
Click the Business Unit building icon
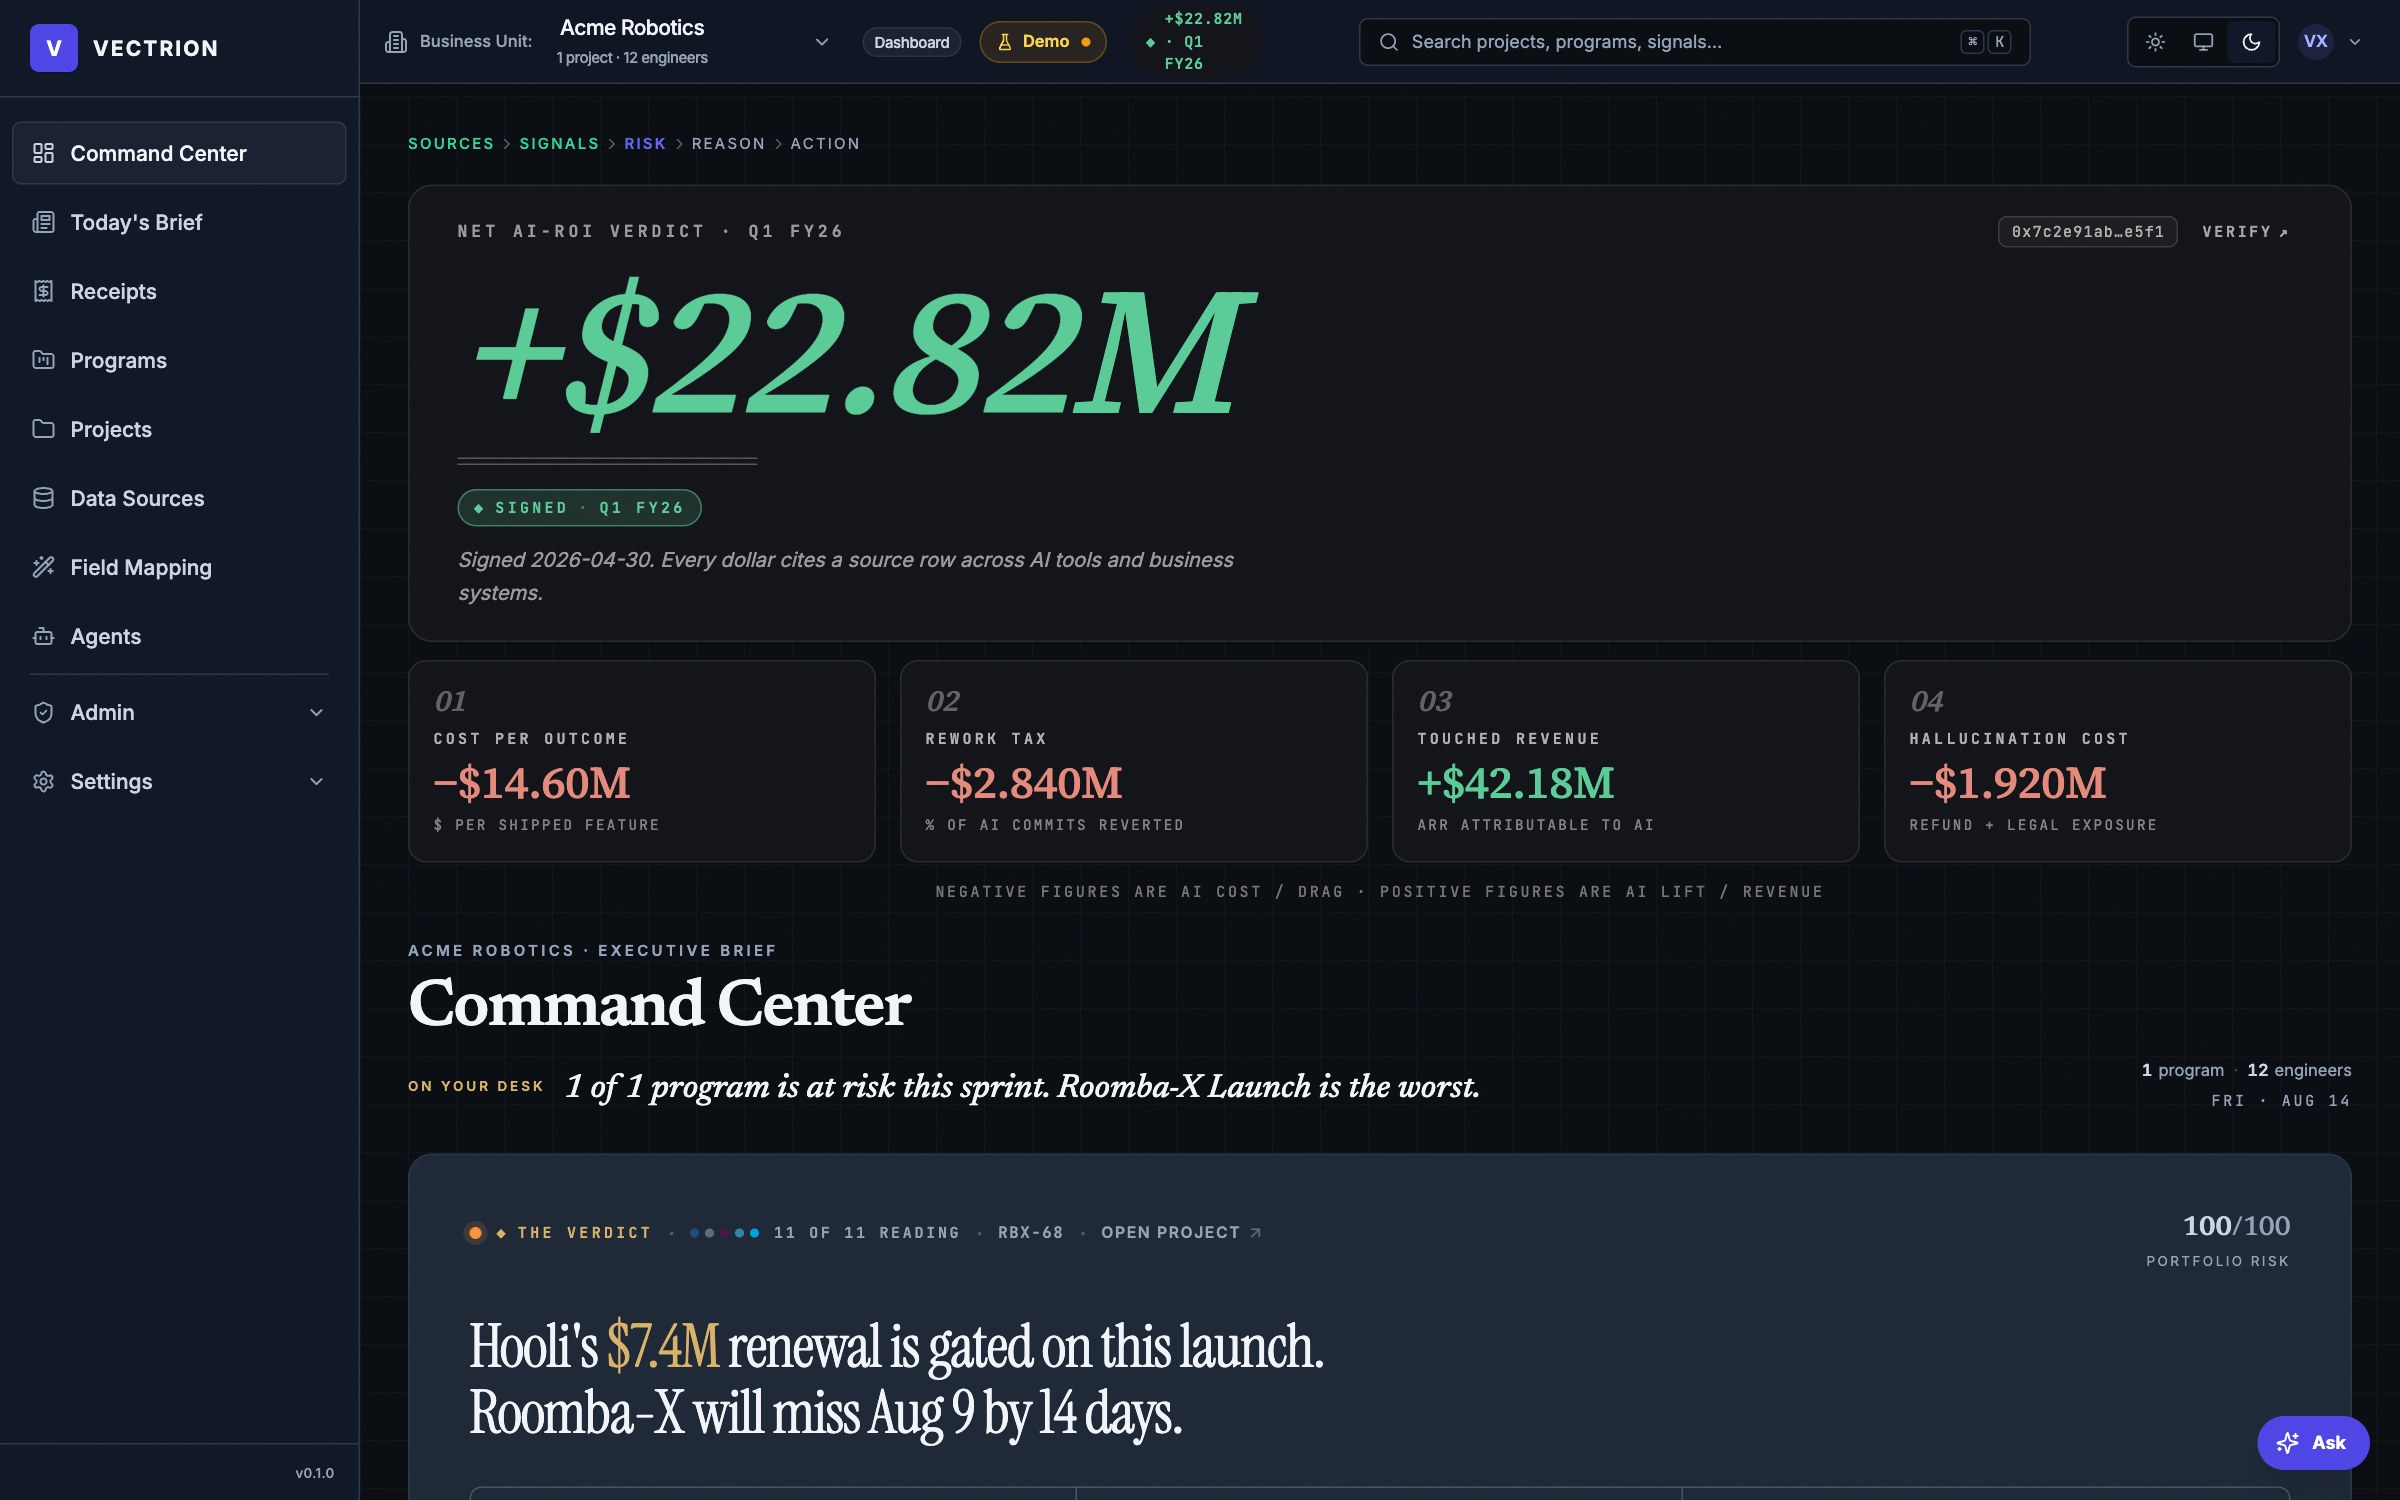point(396,42)
